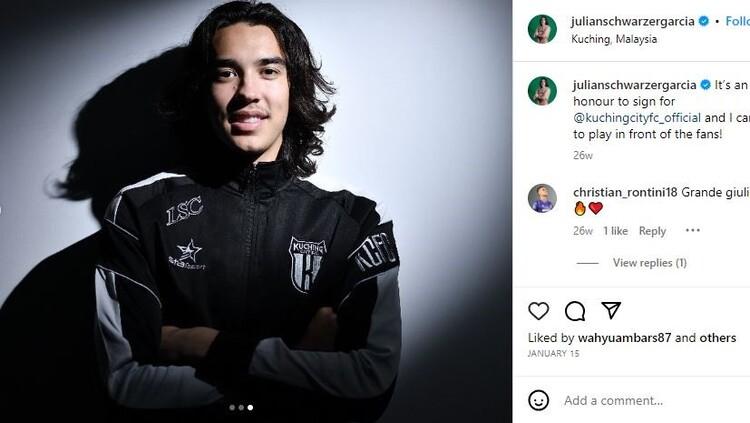This screenshot has width=750, height=423.
Task: Like the post with heart icon
Action: coord(539,311)
